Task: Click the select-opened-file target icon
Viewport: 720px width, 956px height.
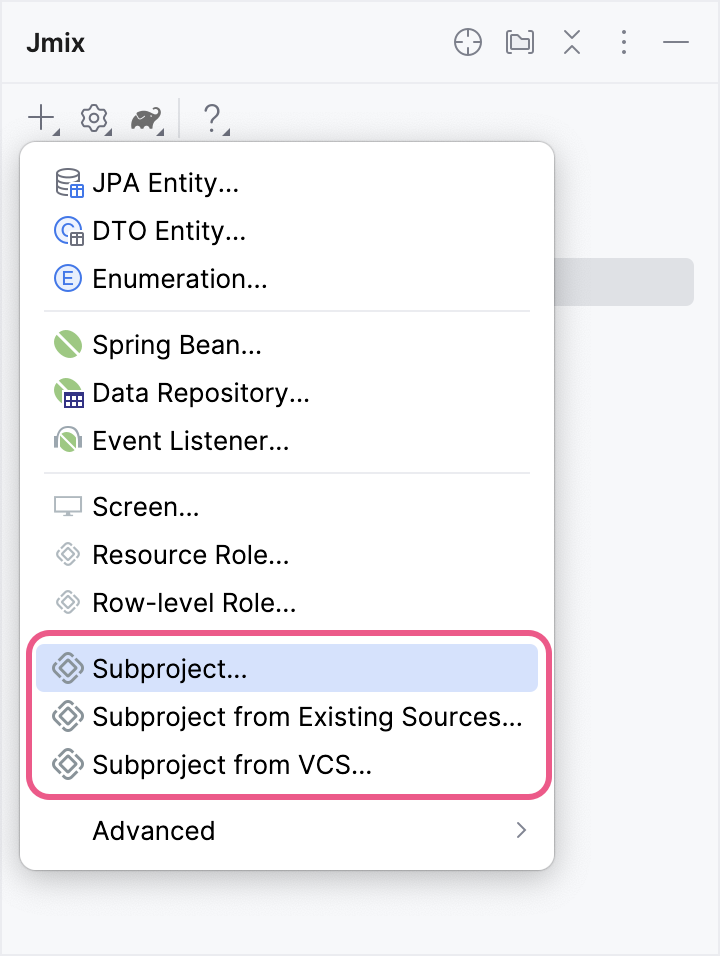Action: 467,43
